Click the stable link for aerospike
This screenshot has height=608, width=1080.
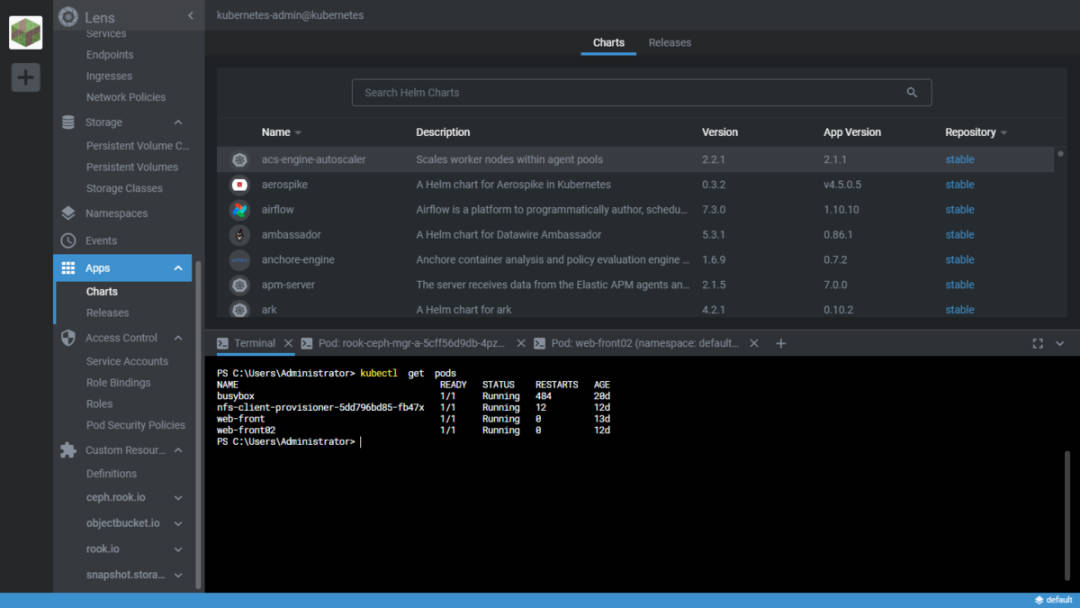pos(959,185)
